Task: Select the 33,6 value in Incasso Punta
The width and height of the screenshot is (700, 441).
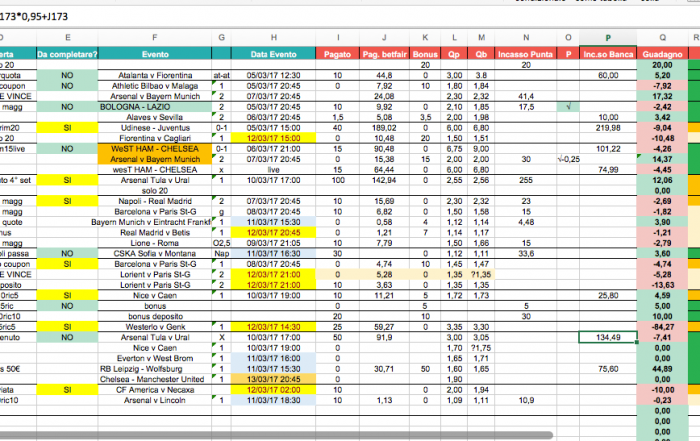Action: [x=526, y=254]
